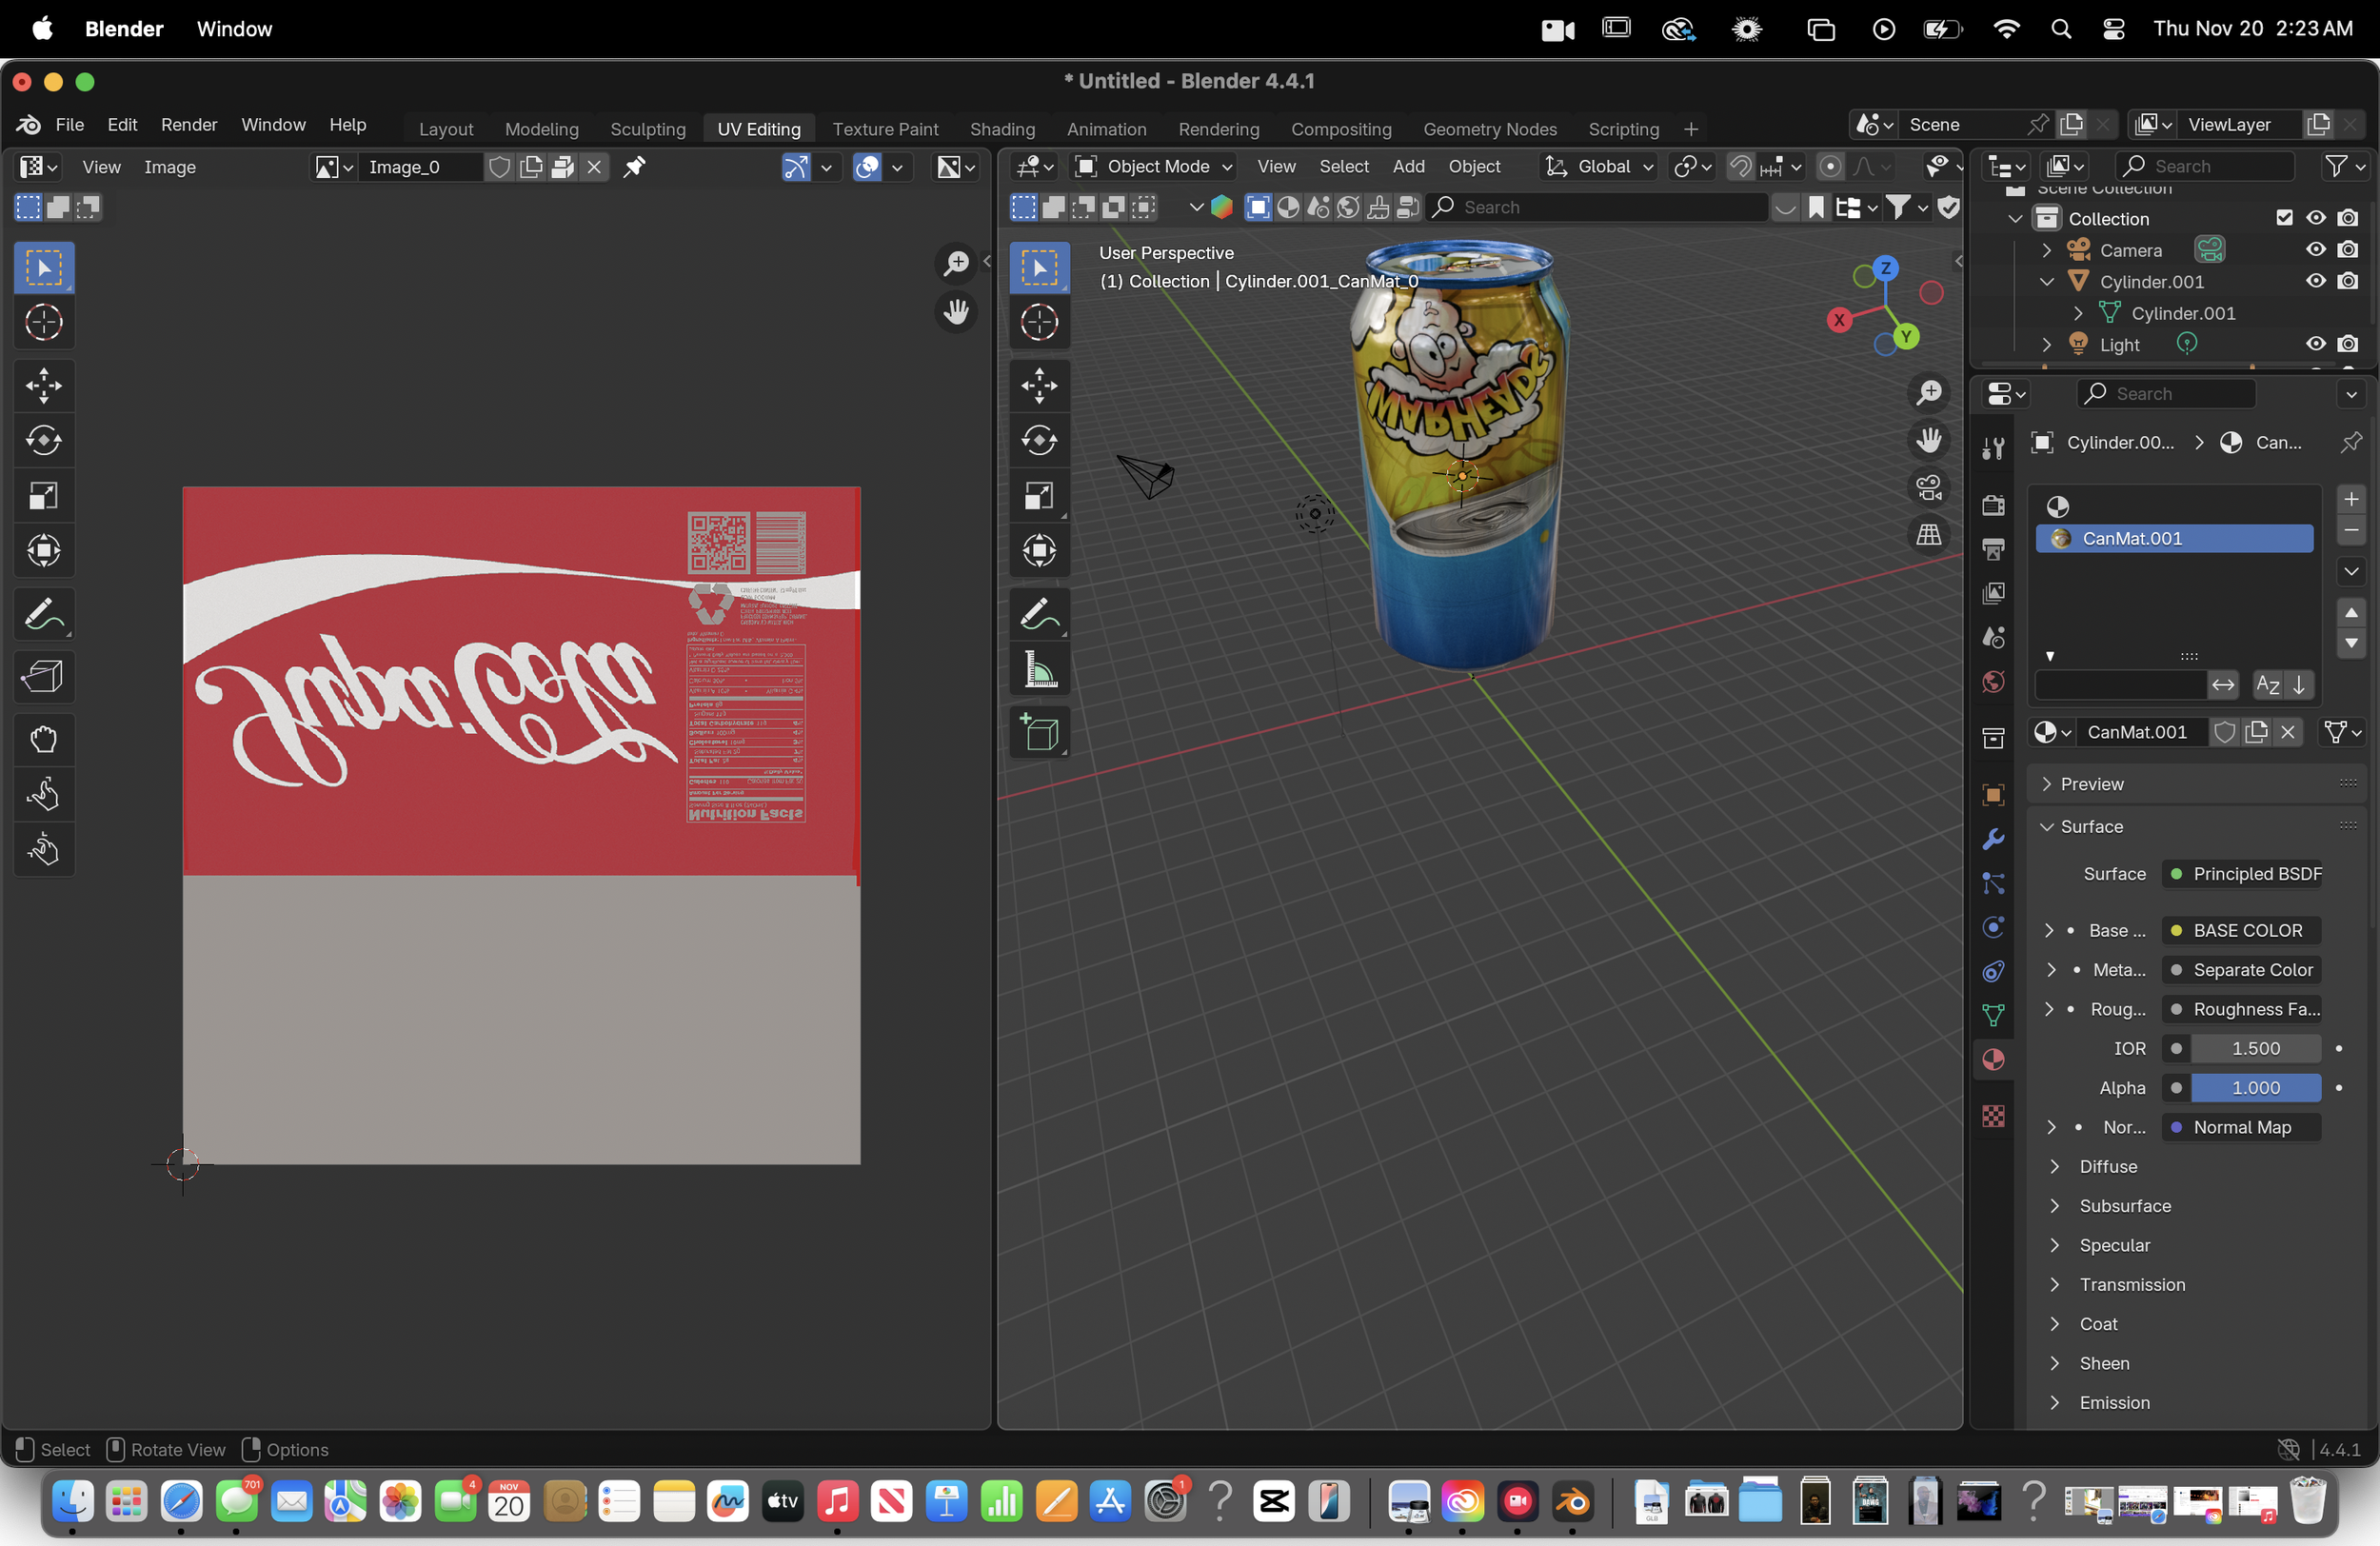The width and height of the screenshot is (2380, 1546).
Task: Expand the Camera tree item
Action: (x=2047, y=250)
